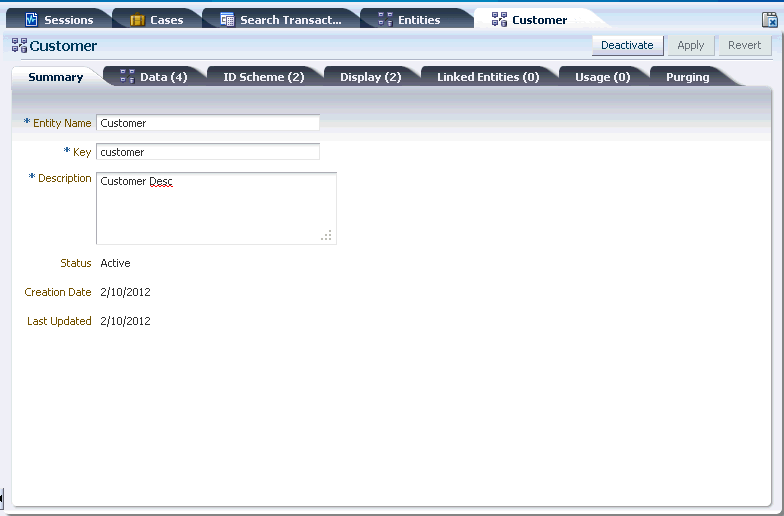Focus the Entity Name input field
This screenshot has height=516, width=784.
208,123
